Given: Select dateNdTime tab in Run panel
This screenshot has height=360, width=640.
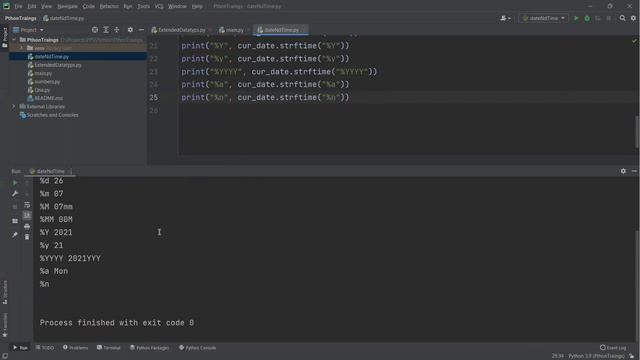Looking at the screenshot, I should coord(50,171).
